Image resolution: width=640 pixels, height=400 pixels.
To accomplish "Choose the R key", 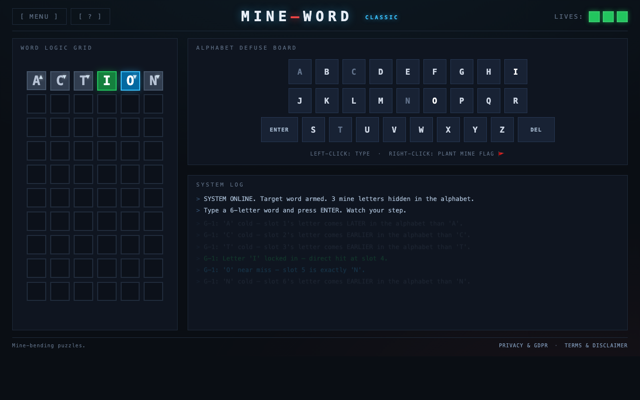I will click(x=516, y=100).
